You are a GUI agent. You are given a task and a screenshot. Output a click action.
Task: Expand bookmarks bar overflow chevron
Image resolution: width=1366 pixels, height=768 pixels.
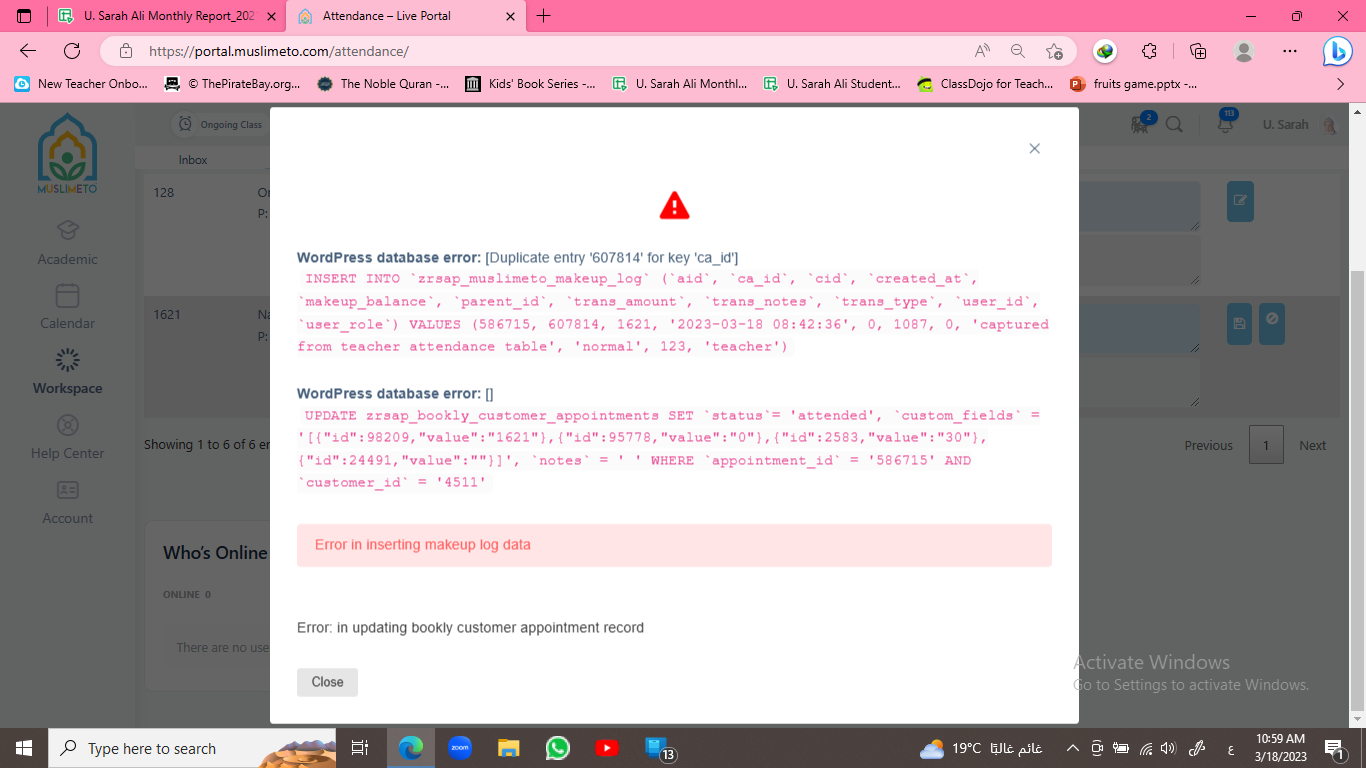tap(1341, 84)
